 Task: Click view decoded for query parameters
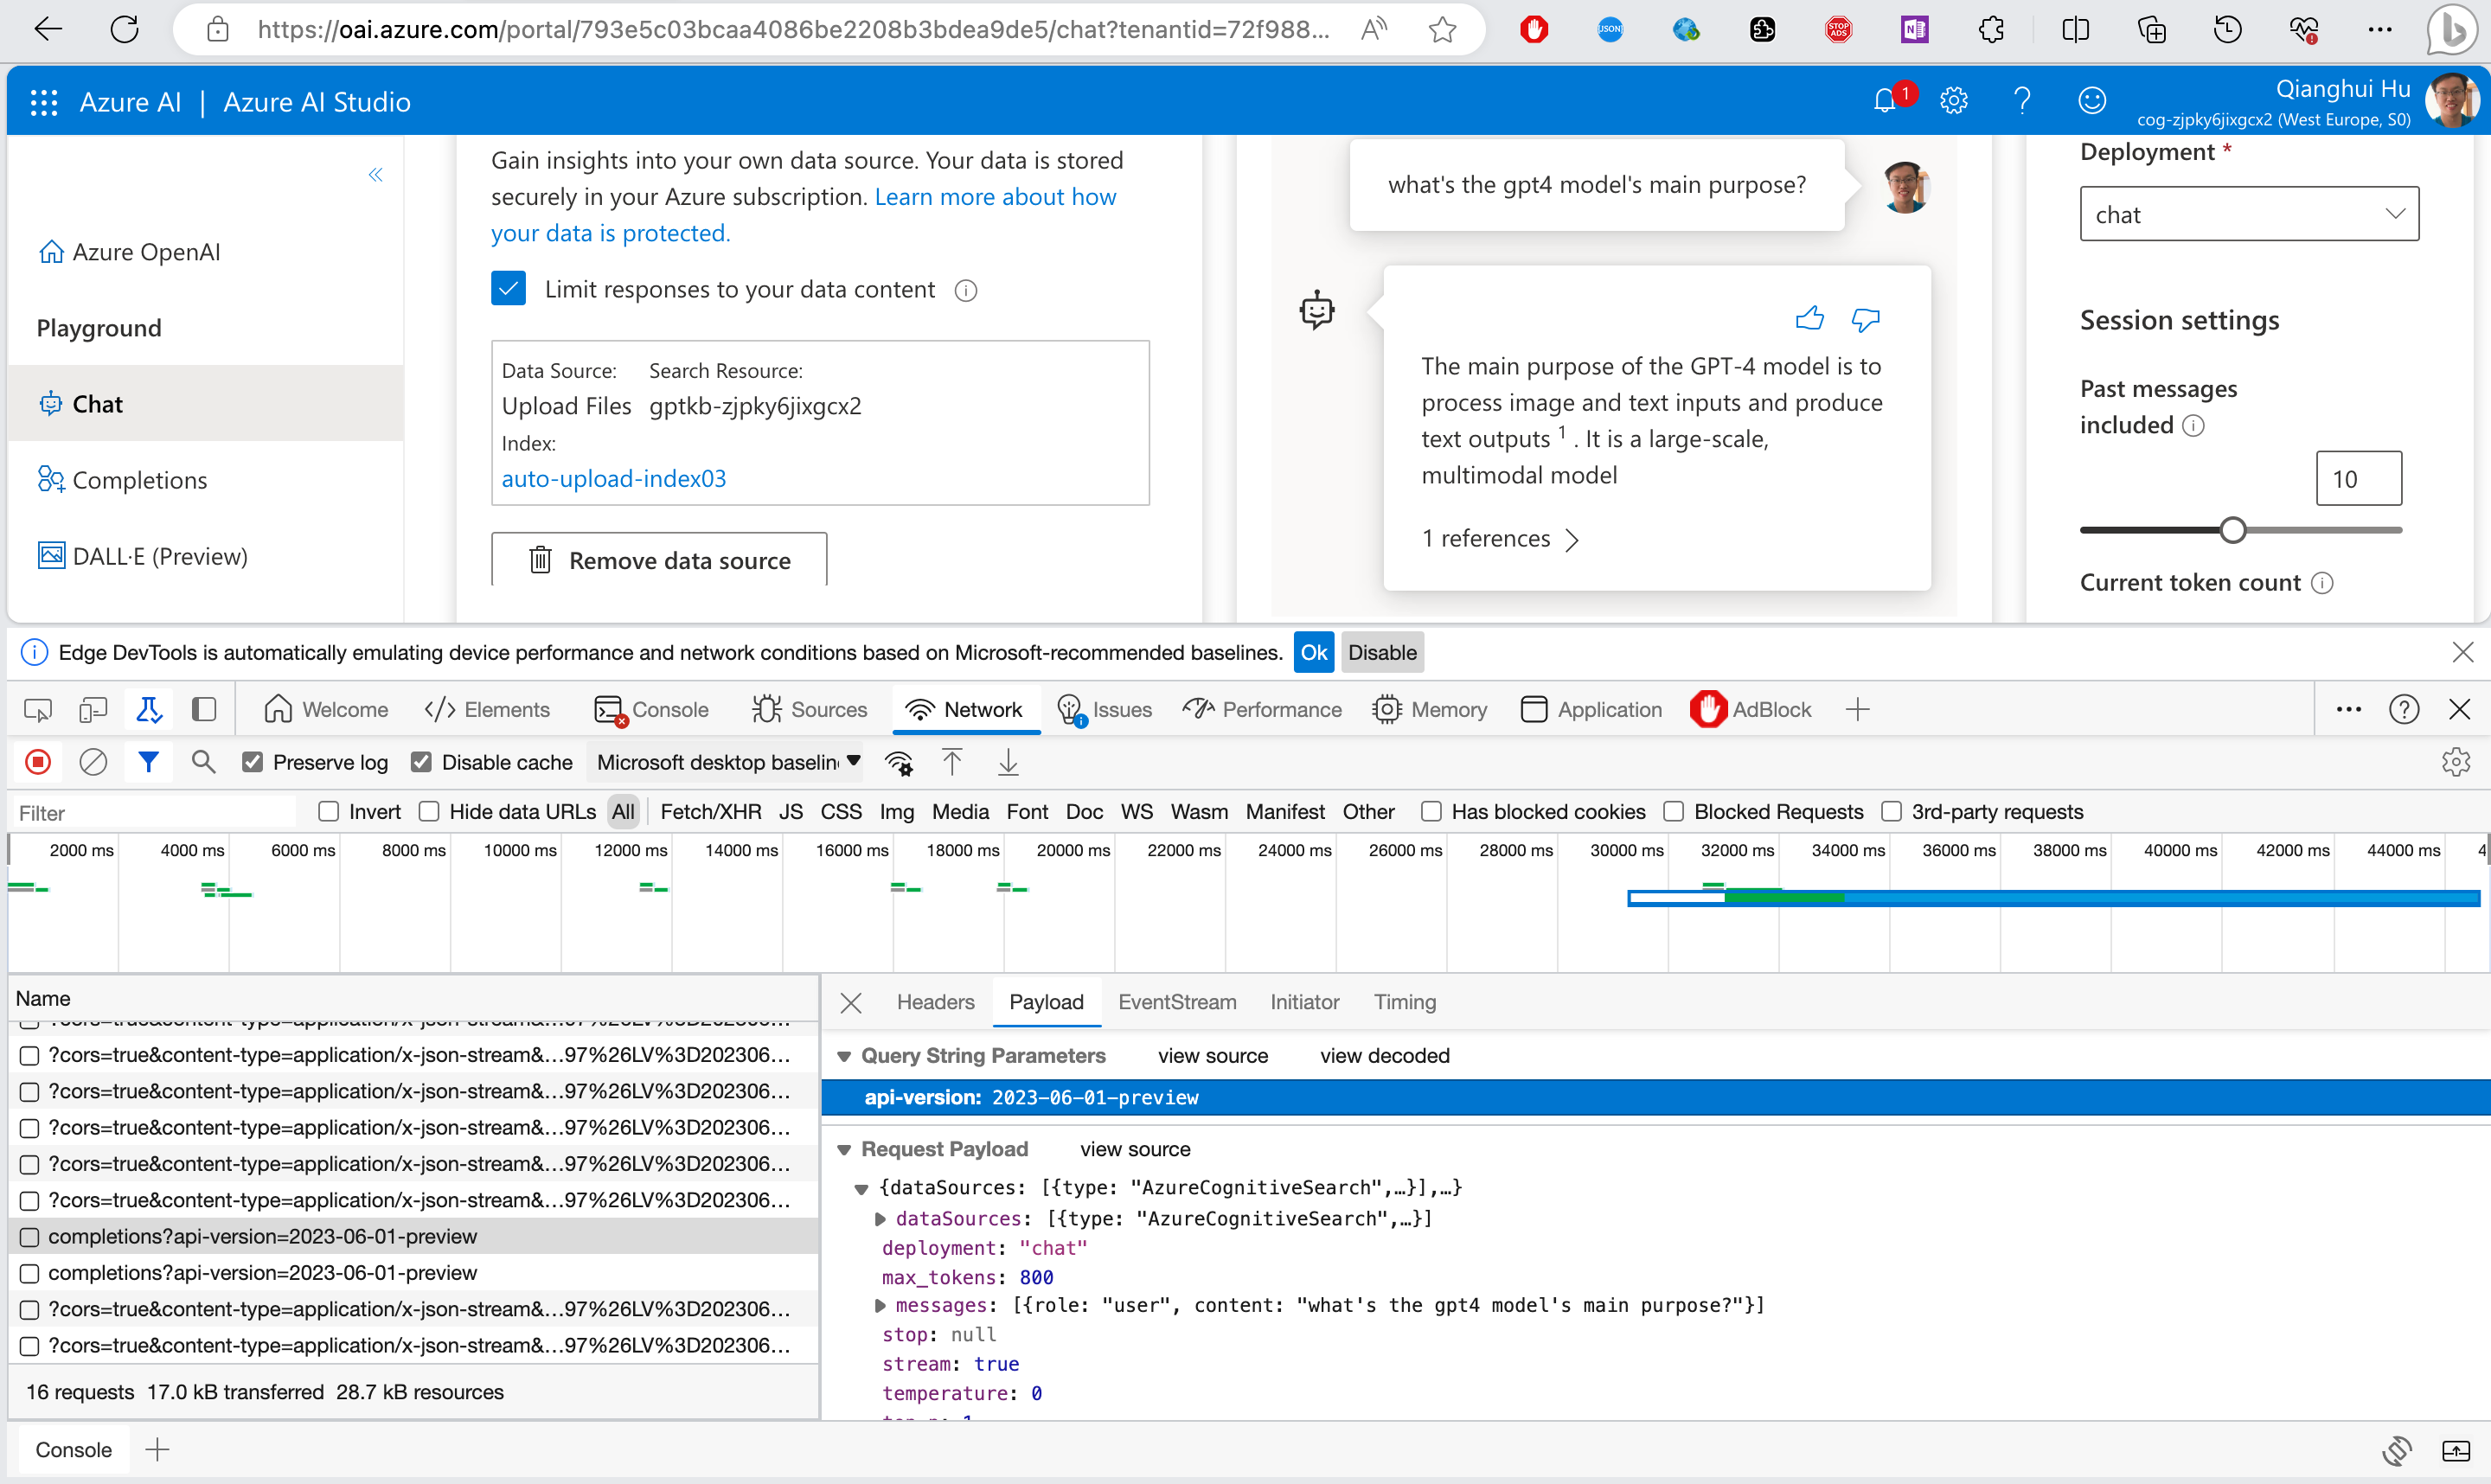pos(1384,1056)
